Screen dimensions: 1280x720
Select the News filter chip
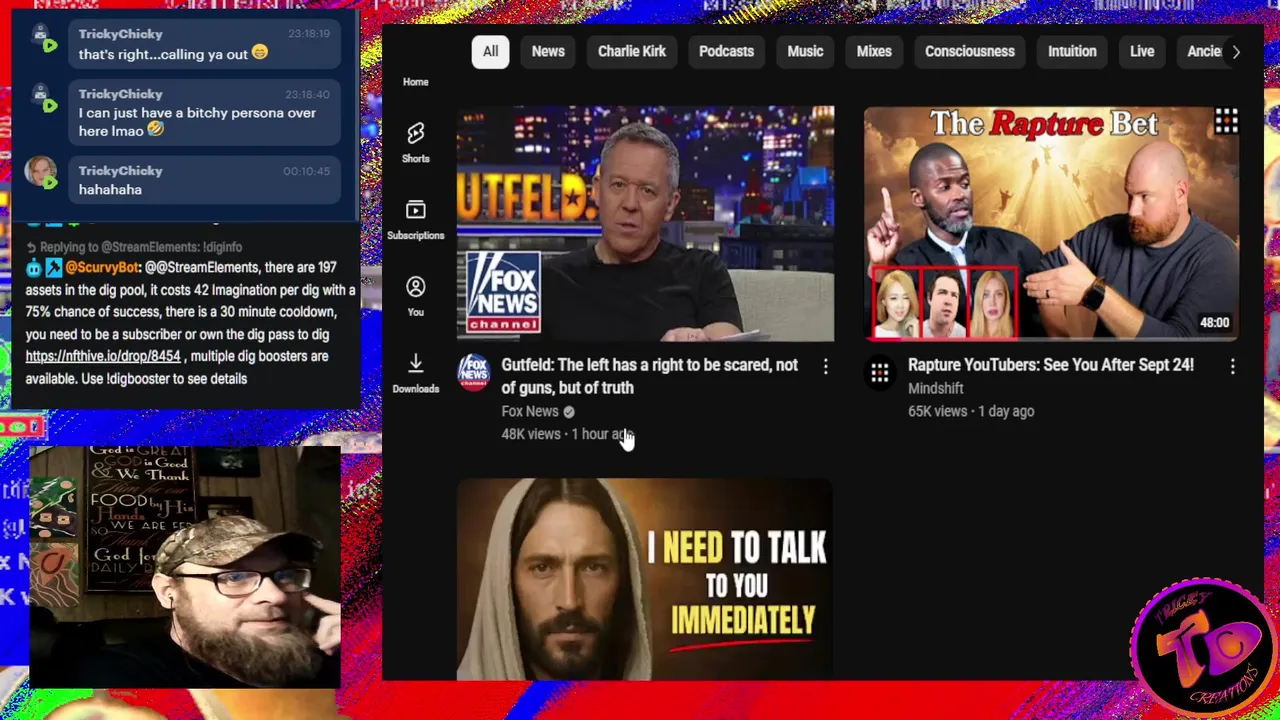point(548,52)
